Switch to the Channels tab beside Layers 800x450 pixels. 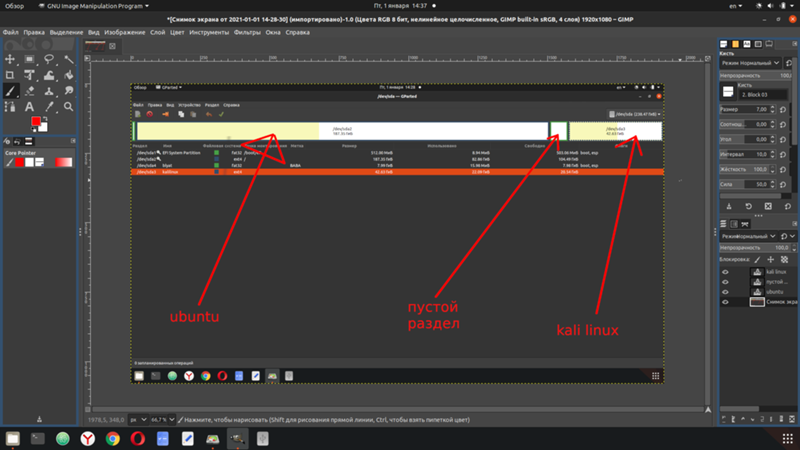click(x=734, y=224)
